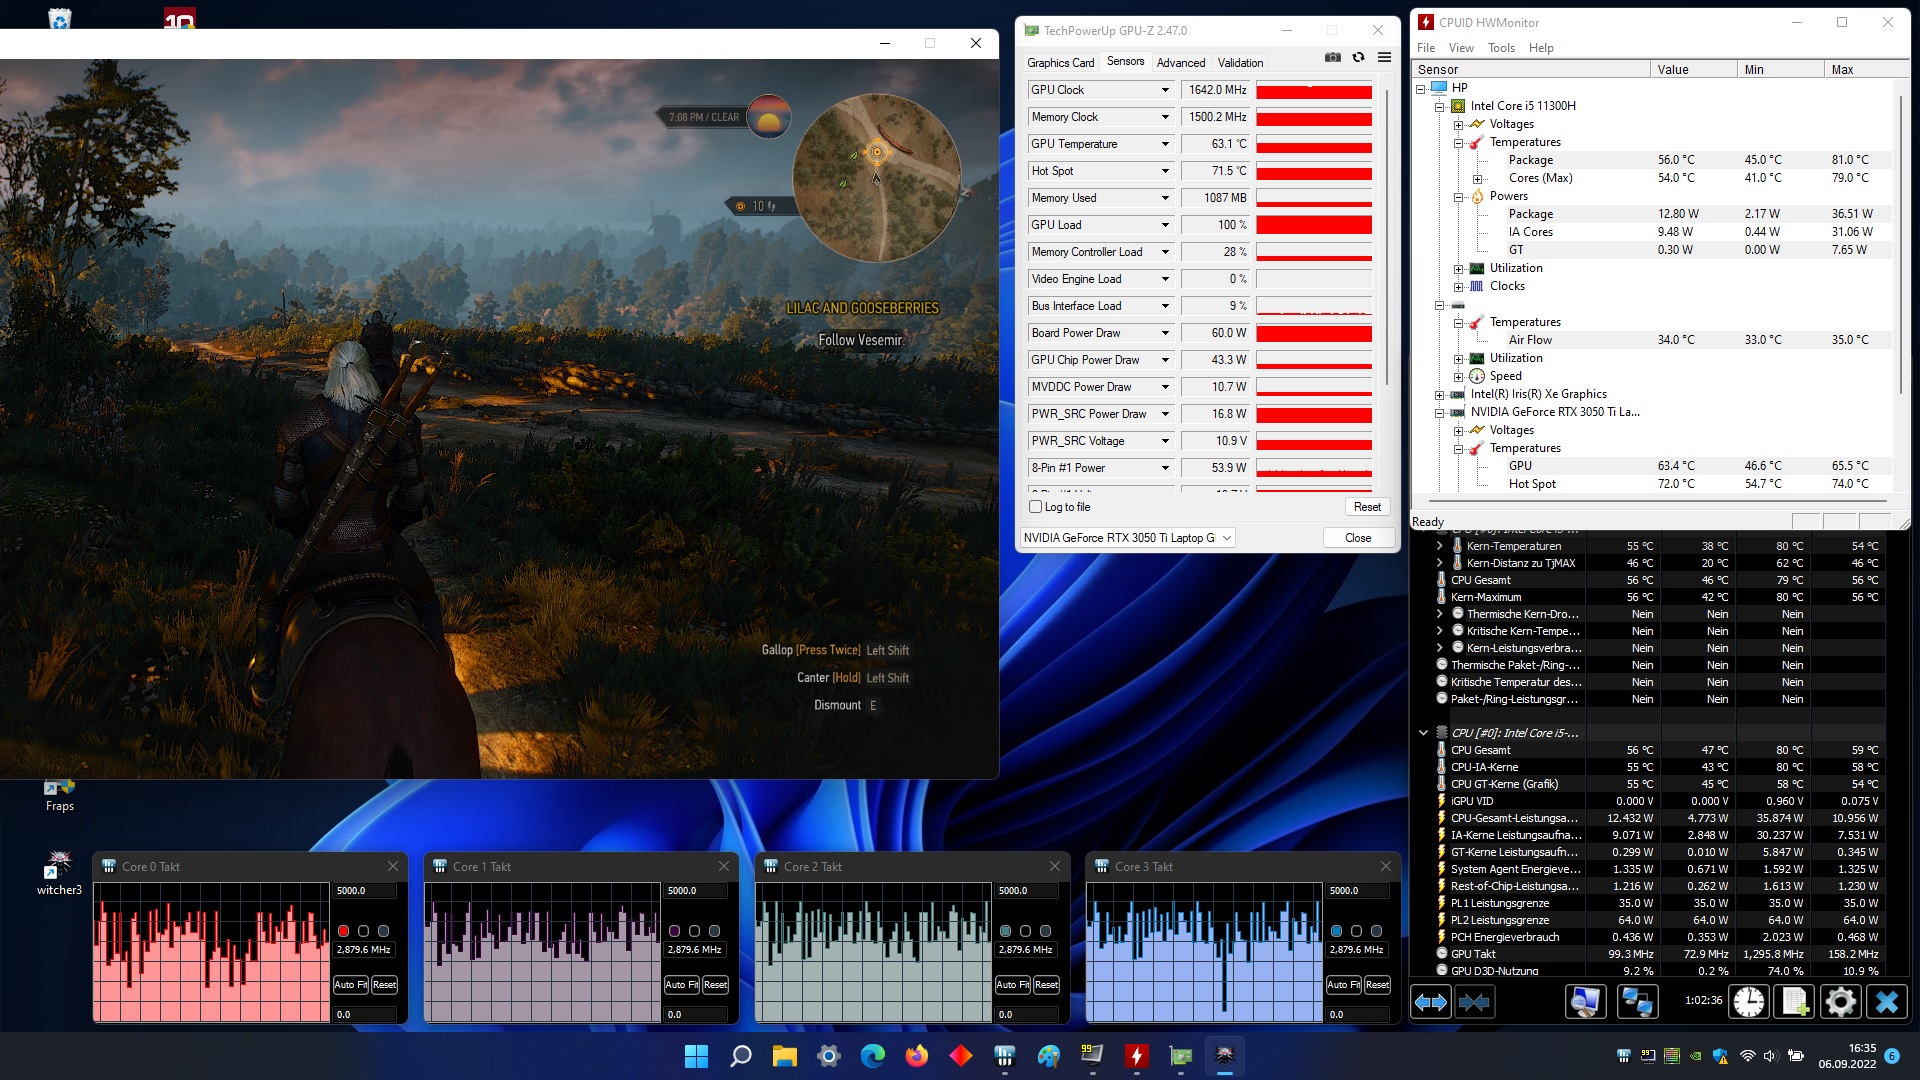Open the Tools menu in HWMonitor

point(1500,48)
